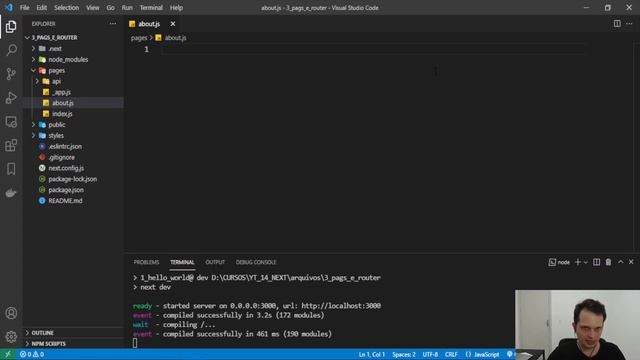
Task: Open the Search view in activity bar
Action: pyautogui.click(x=11, y=50)
